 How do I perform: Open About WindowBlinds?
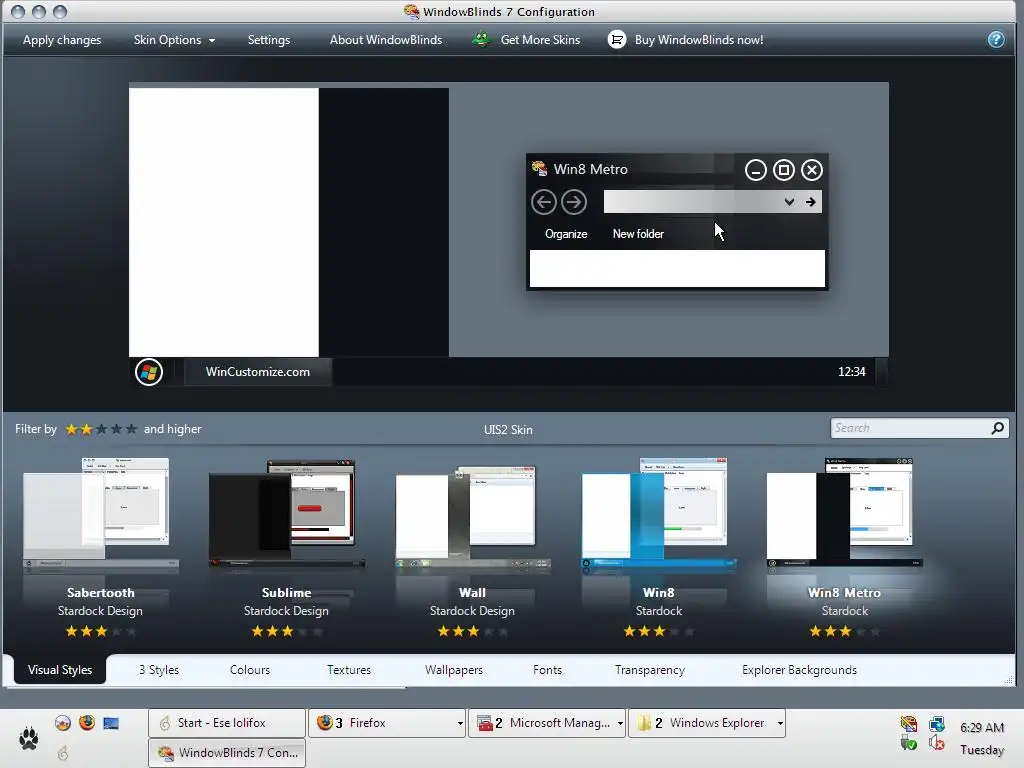385,40
